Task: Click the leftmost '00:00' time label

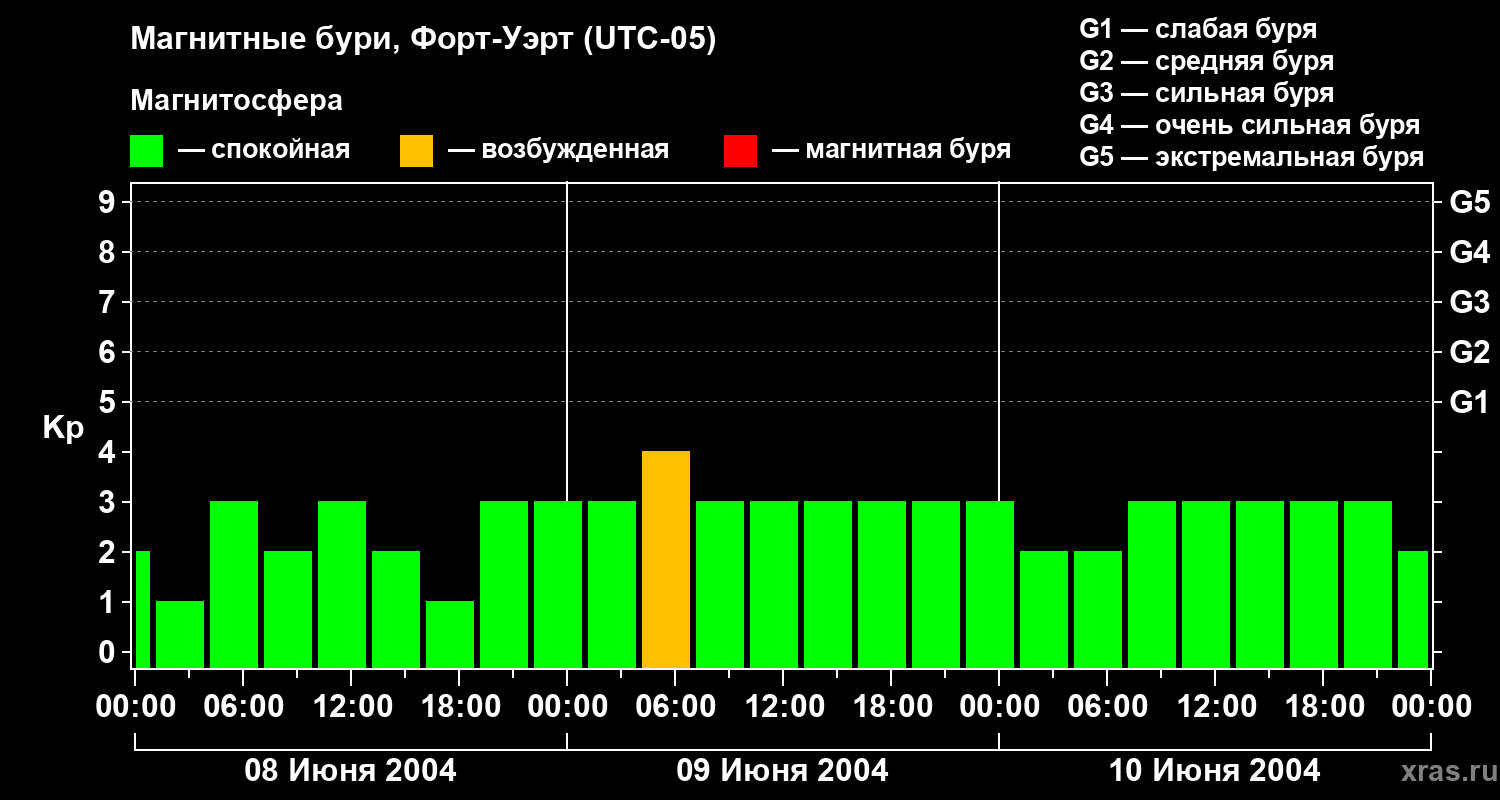Action: 134,706
